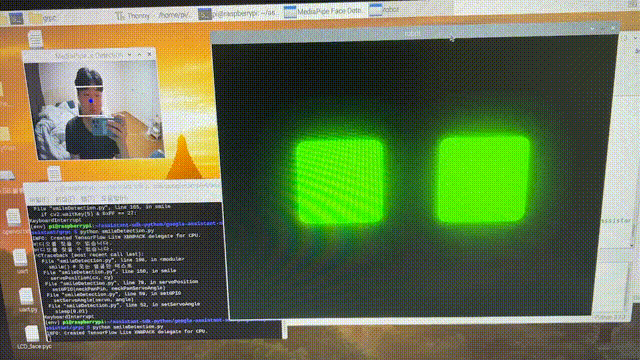Maximize the MediaPipe Face Detection window
The width and height of the screenshot is (640, 360).
[139, 54]
